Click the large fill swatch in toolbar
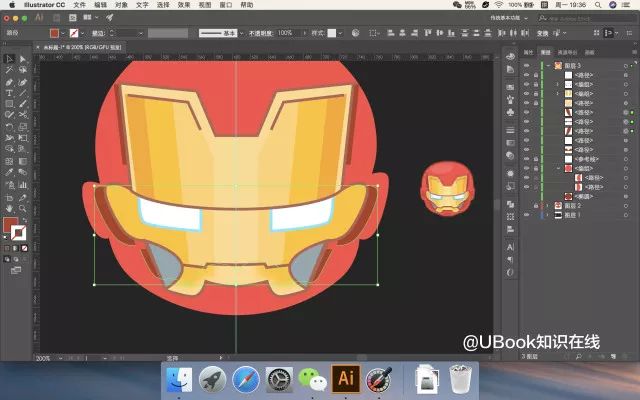The height and width of the screenshot is (400, 640). point(10,225)
